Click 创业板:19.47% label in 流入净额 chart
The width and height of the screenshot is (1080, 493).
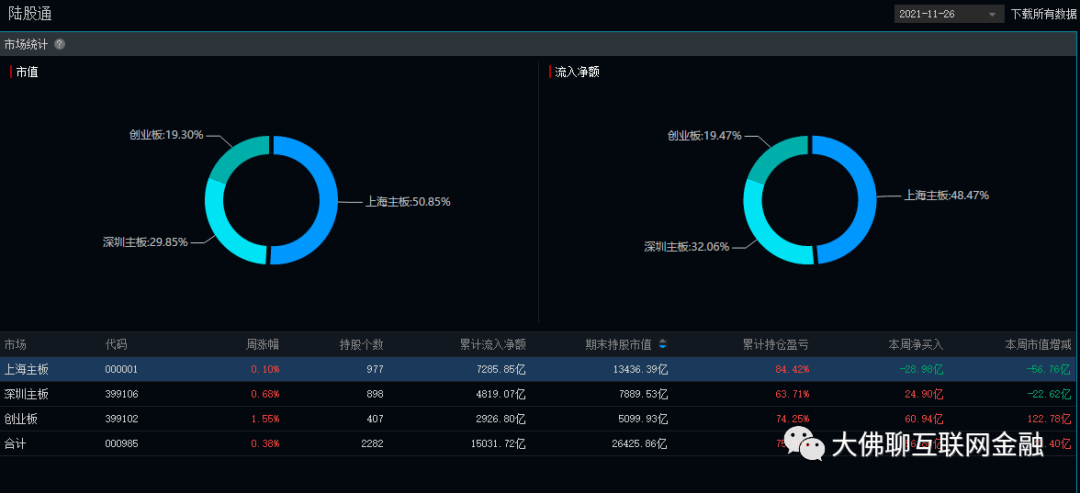click(704, 136)
